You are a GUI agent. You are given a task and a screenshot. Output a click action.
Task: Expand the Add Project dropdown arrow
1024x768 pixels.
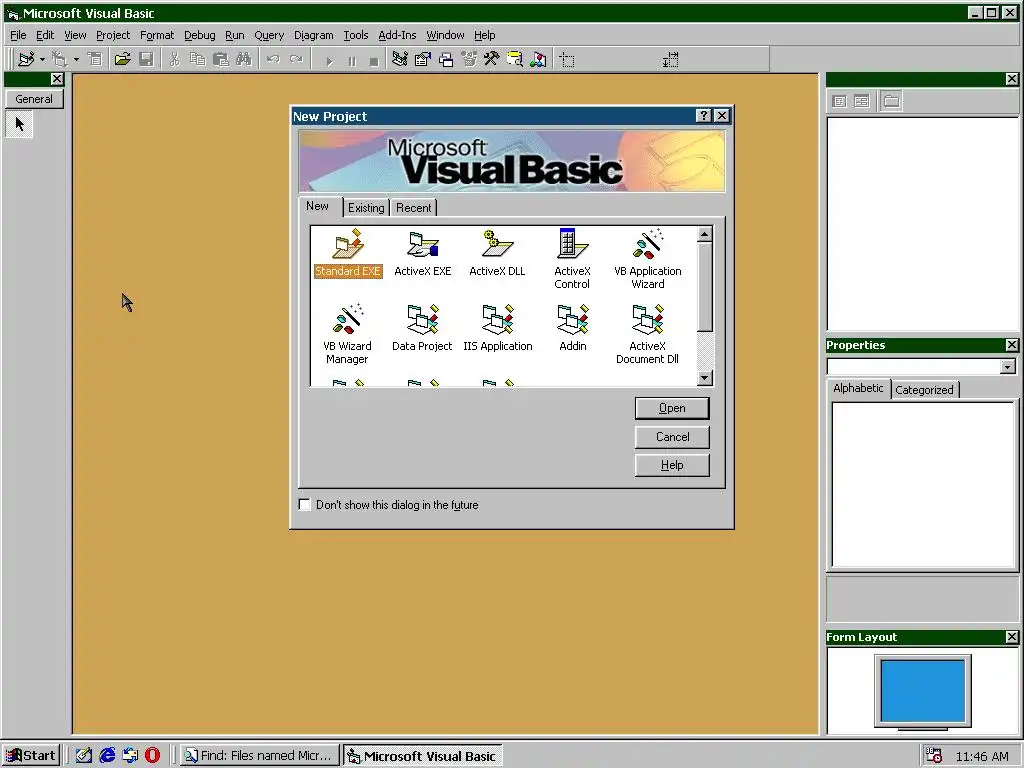[x=42, y=59]
